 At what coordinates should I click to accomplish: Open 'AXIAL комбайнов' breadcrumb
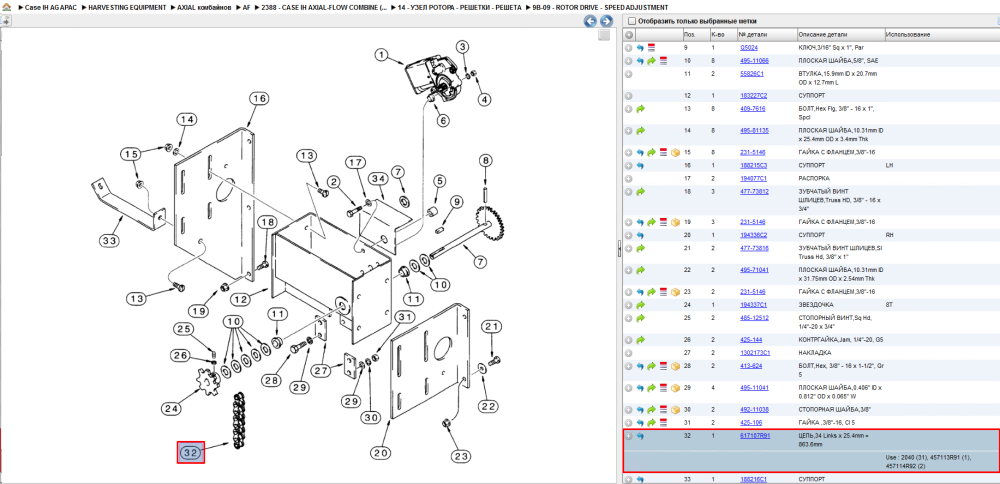(x=203, y=7)
